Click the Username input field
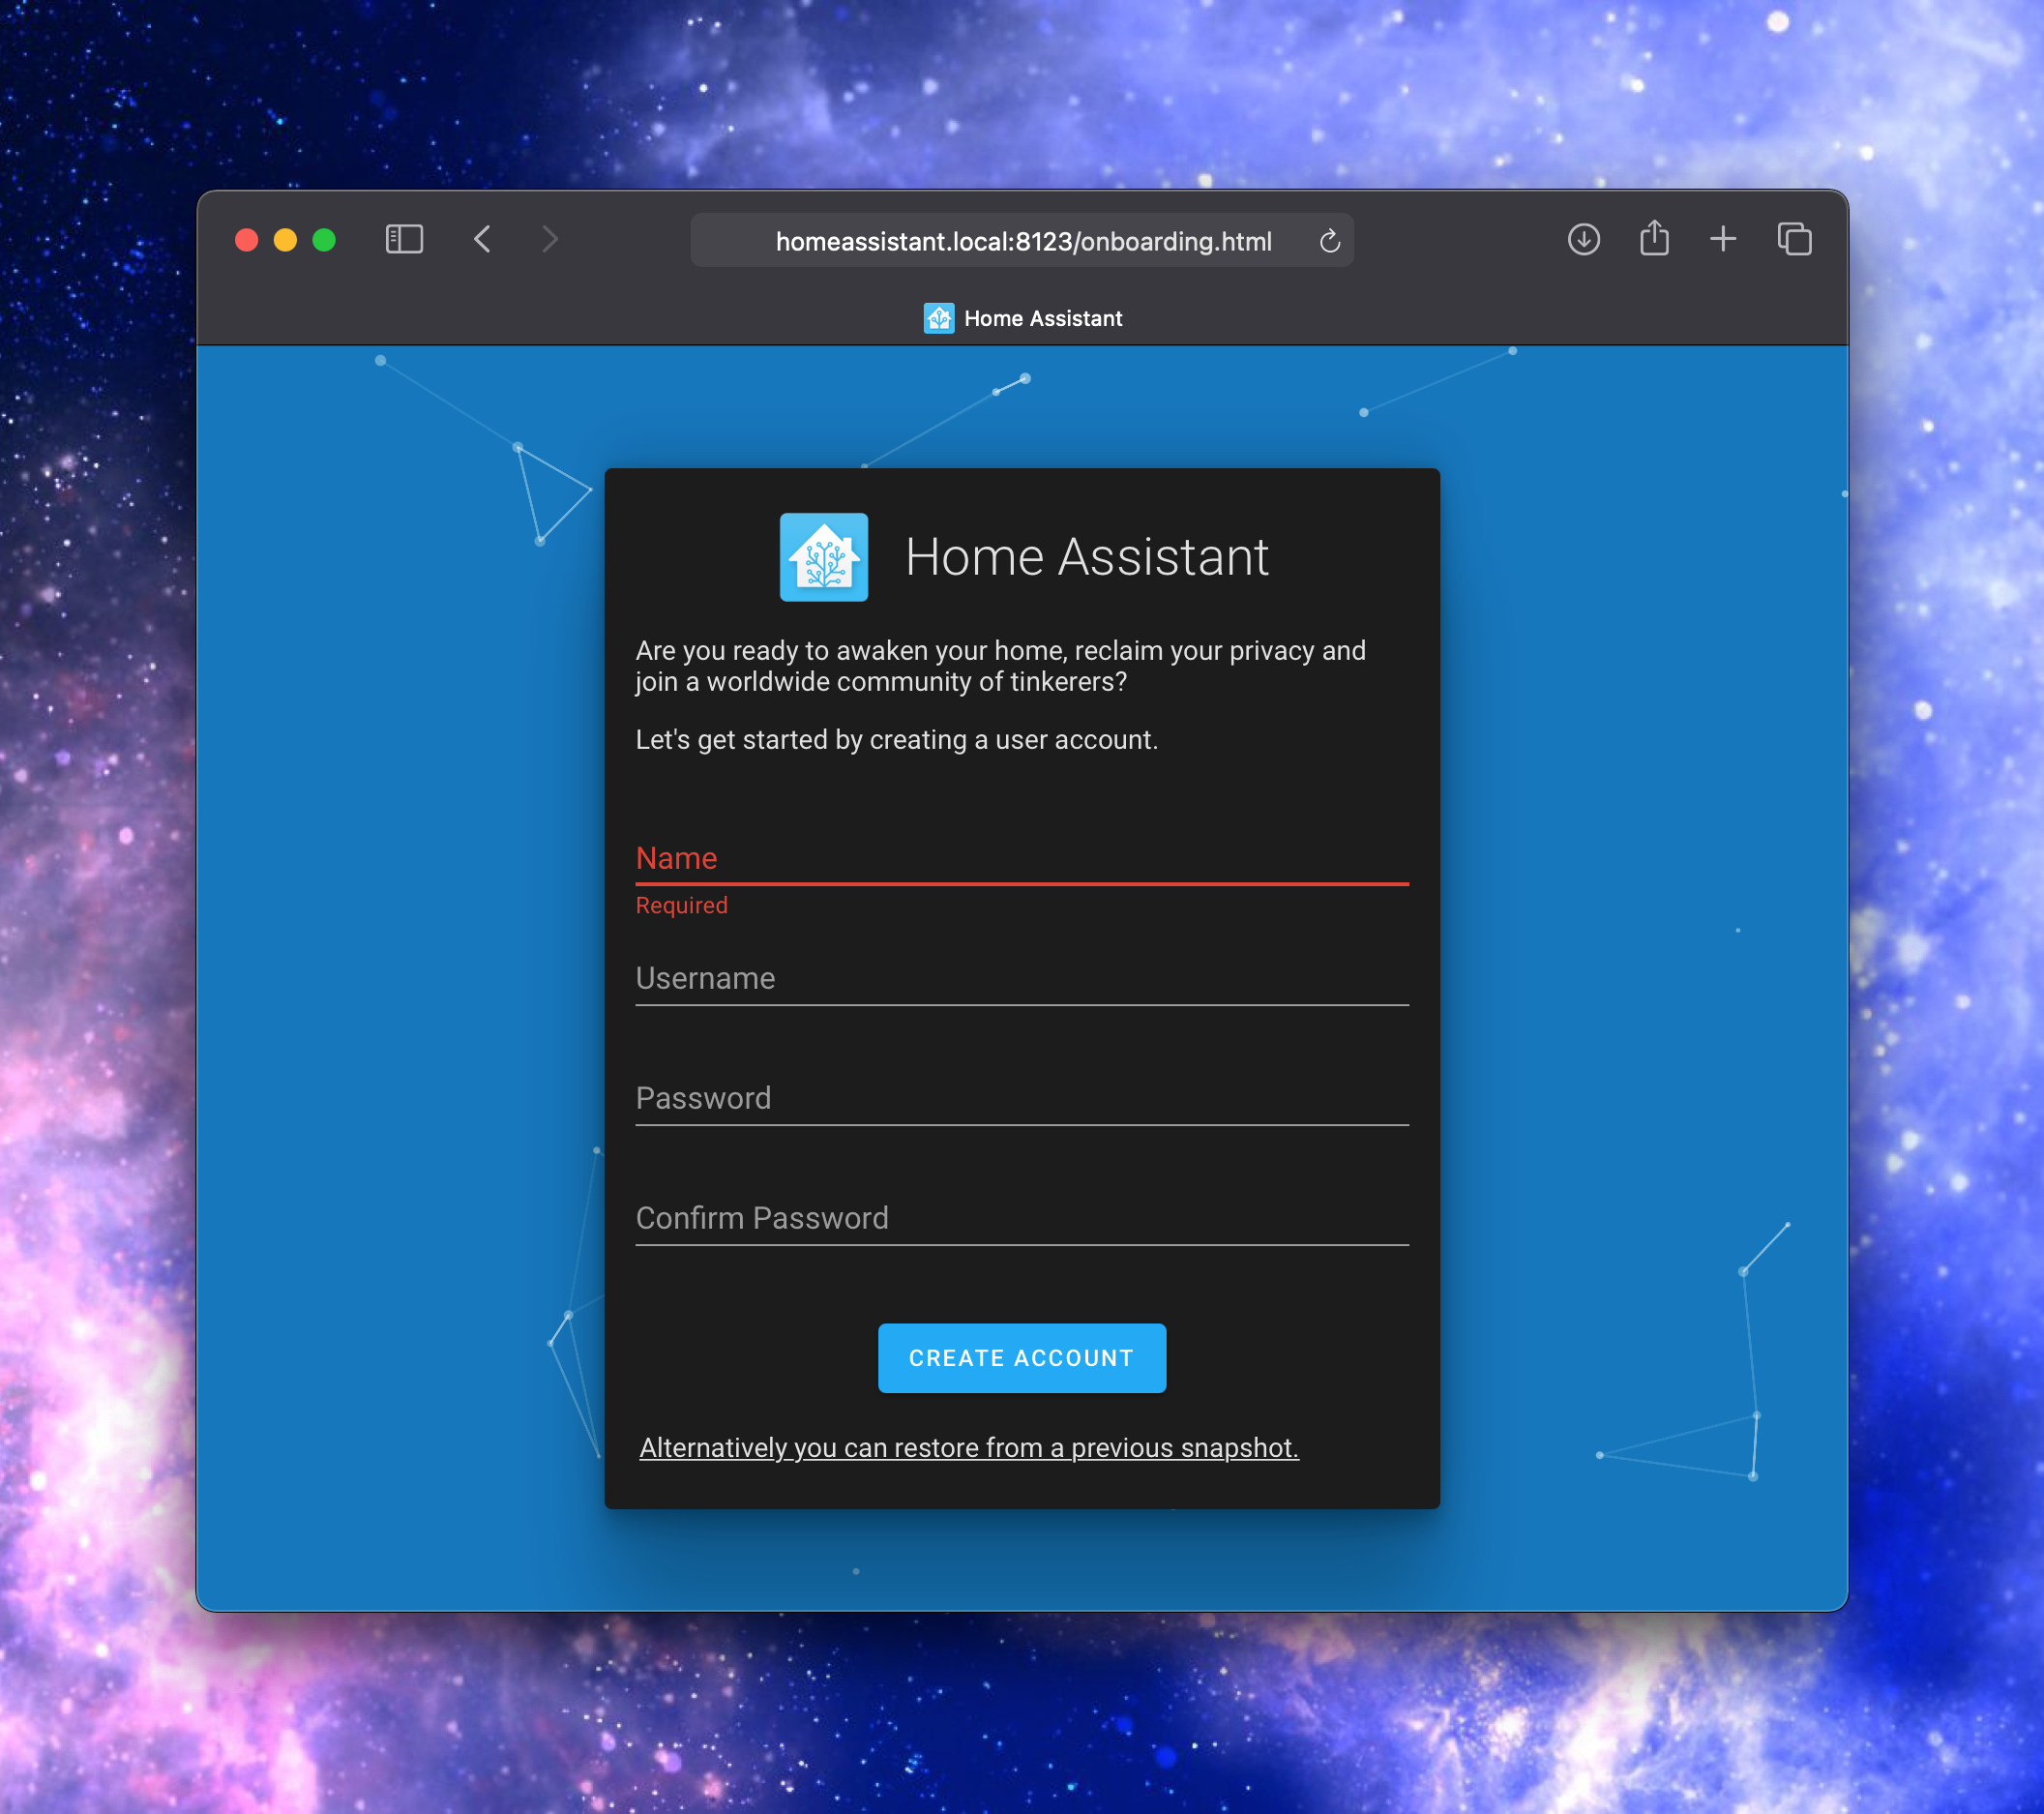The width and height of the screenshot is (2044, 1814). click(1022, 977)
